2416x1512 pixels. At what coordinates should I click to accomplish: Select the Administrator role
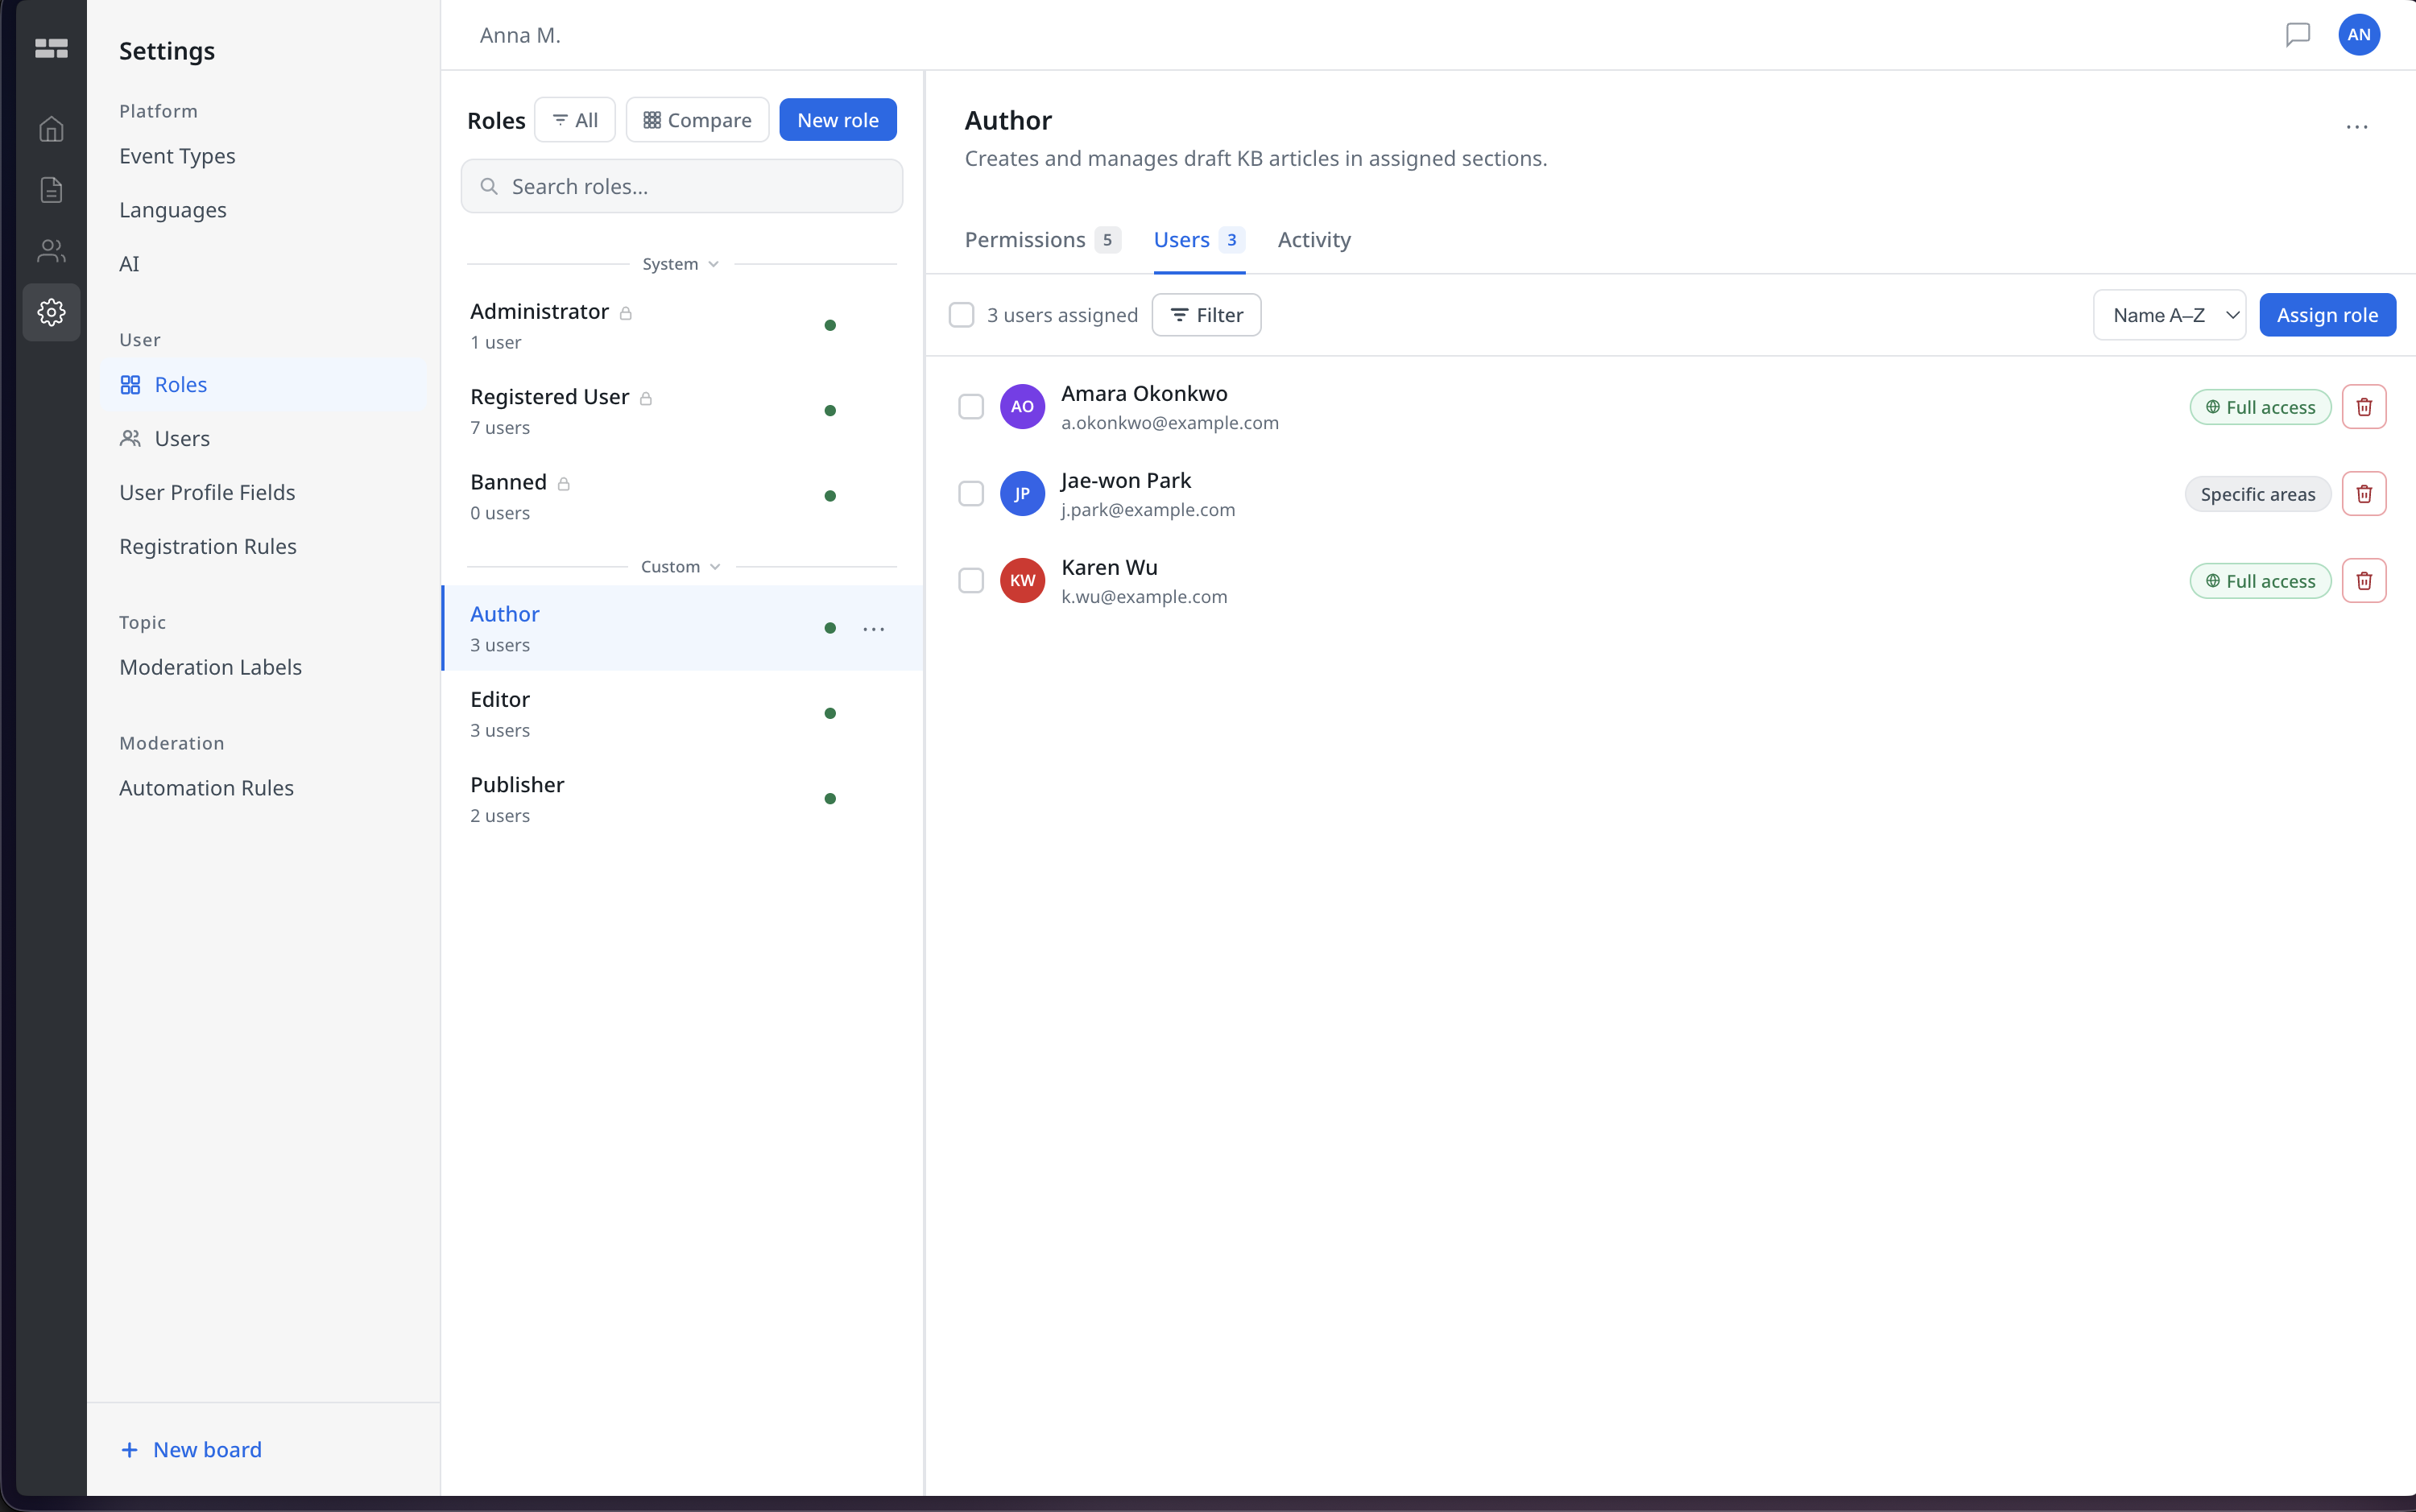click(682, 326)
